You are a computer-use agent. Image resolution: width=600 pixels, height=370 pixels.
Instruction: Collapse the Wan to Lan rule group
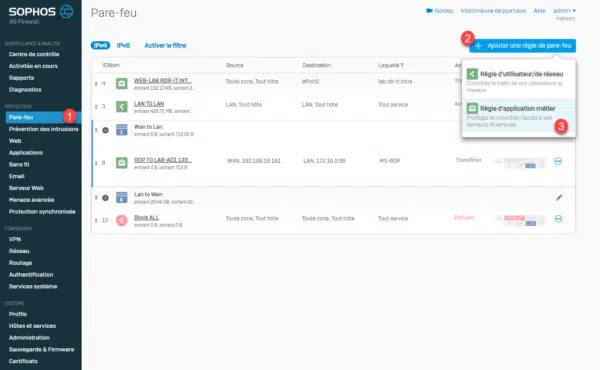[106, 130]
